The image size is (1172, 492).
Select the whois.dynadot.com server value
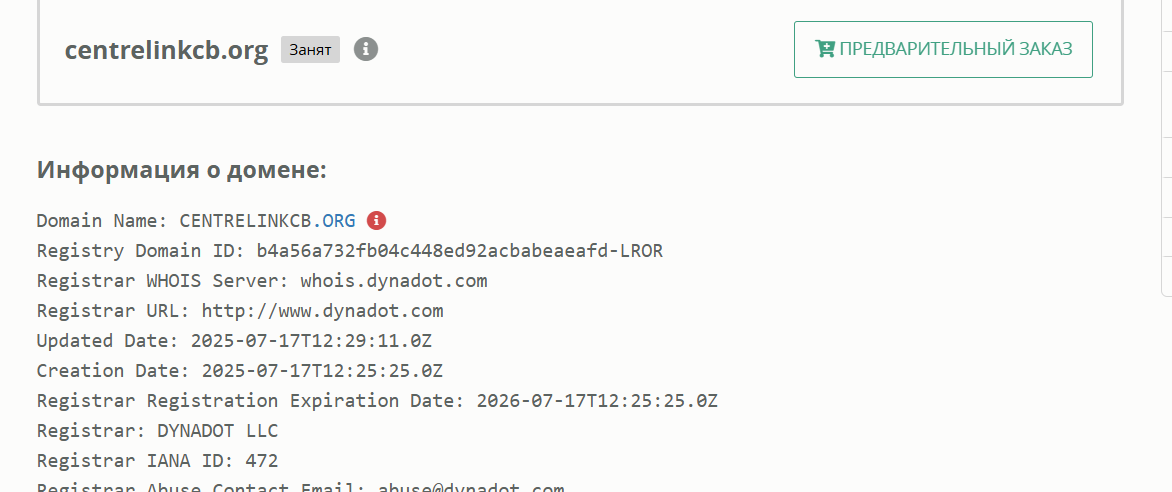[x=393, y=281]
